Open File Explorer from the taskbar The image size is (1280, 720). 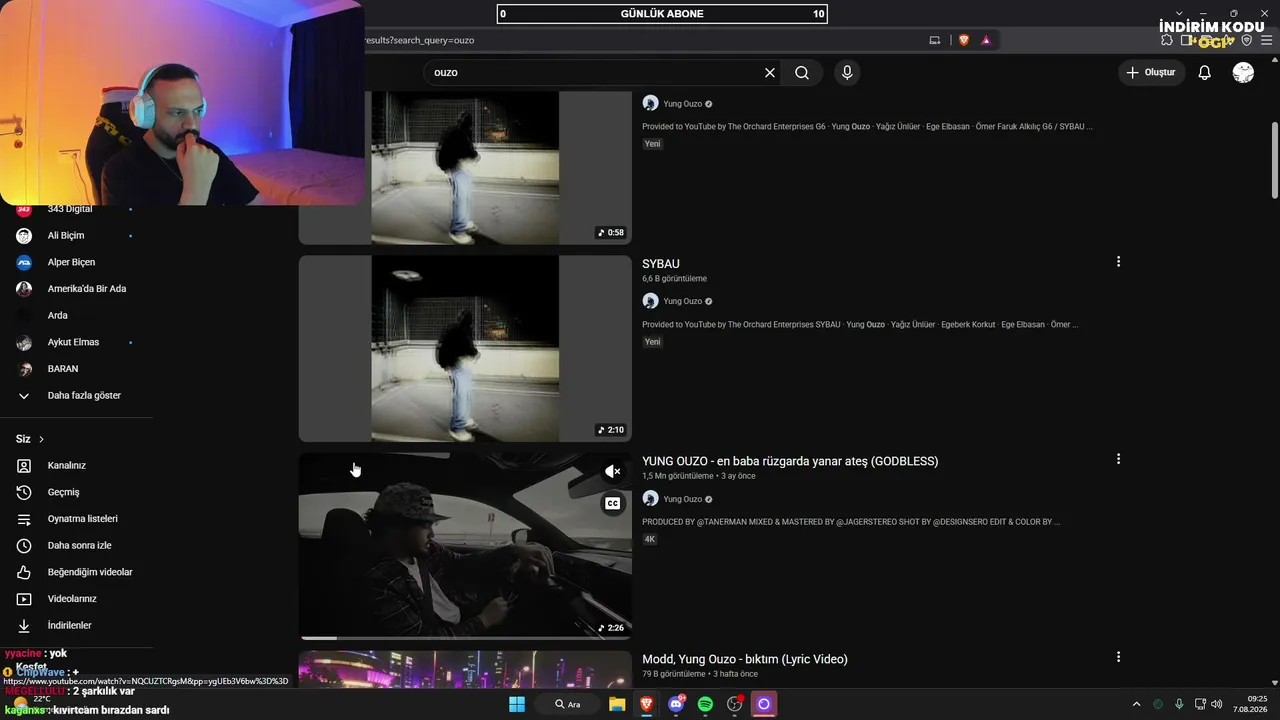point(617,704)
